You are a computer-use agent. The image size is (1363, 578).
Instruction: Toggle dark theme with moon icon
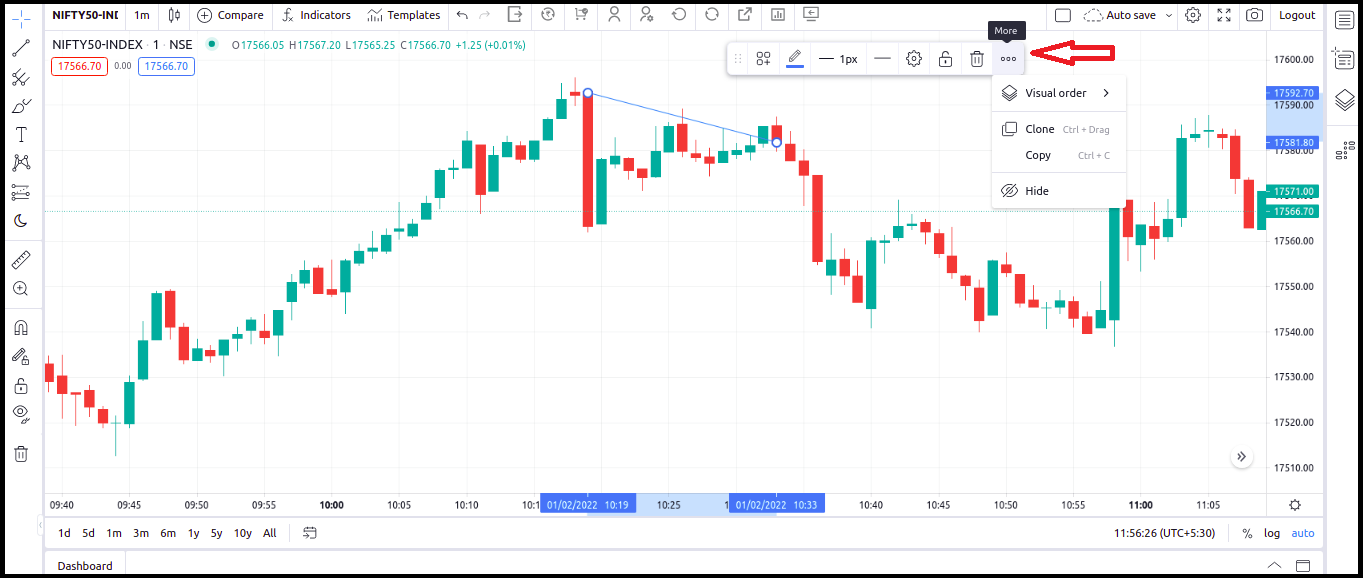pos(20,221)
